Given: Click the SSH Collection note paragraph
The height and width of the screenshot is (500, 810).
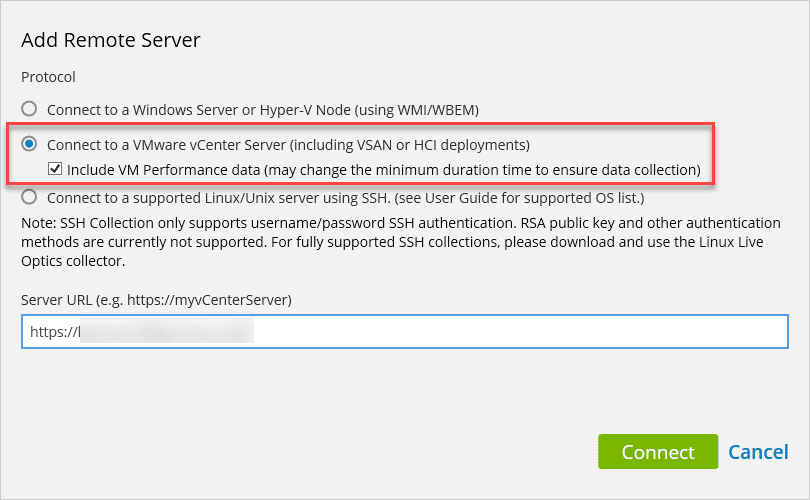Looking at the screenshot, I should click(x=400, y=240).
